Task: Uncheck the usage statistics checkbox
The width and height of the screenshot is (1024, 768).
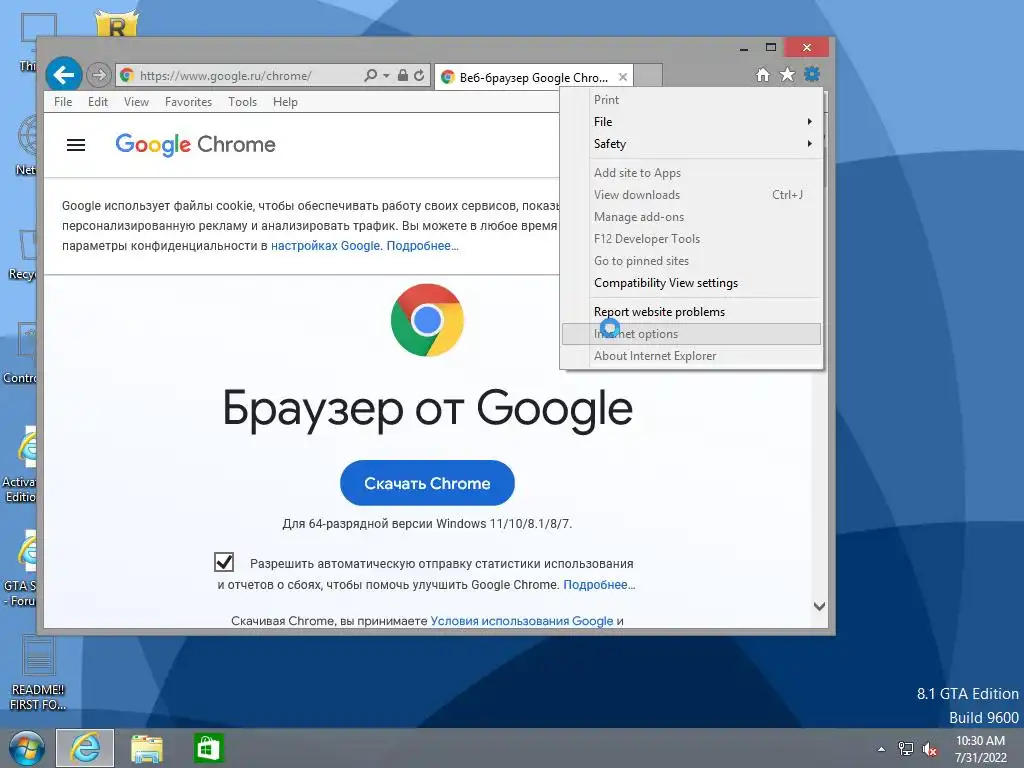Action: pos(224,562)
